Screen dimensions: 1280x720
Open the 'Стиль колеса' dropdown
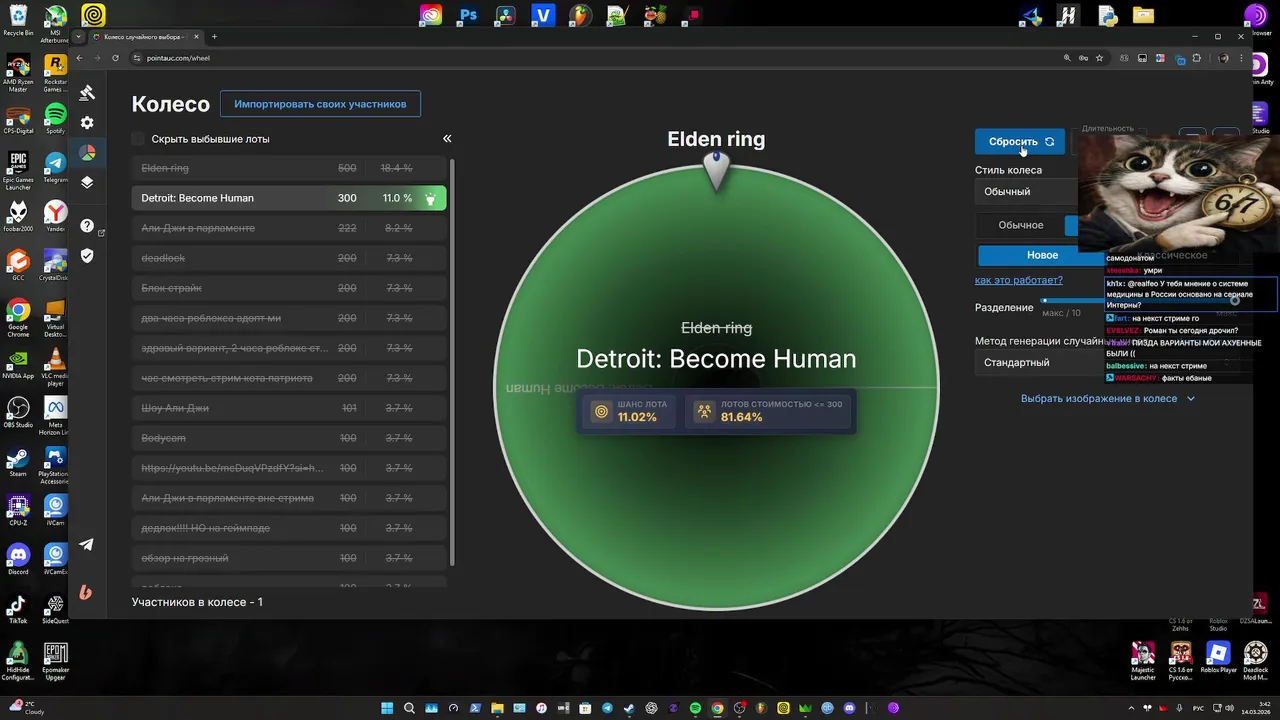[x=1027, y=192]
